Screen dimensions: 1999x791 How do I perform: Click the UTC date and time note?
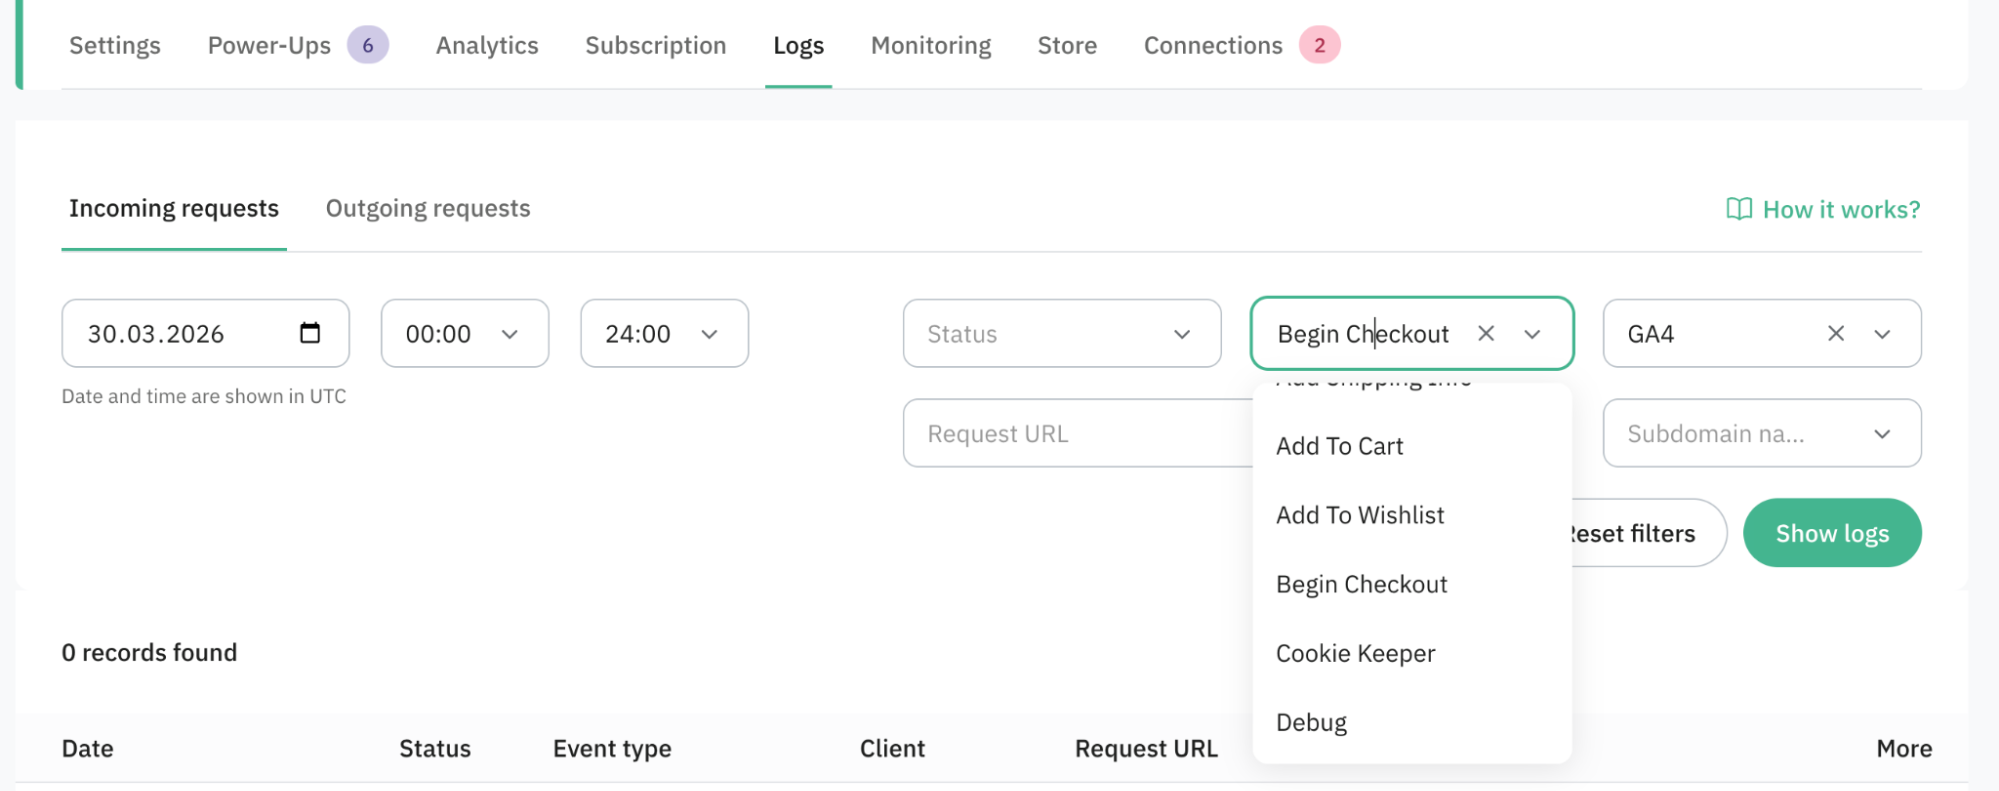click(x=204, y=396)
